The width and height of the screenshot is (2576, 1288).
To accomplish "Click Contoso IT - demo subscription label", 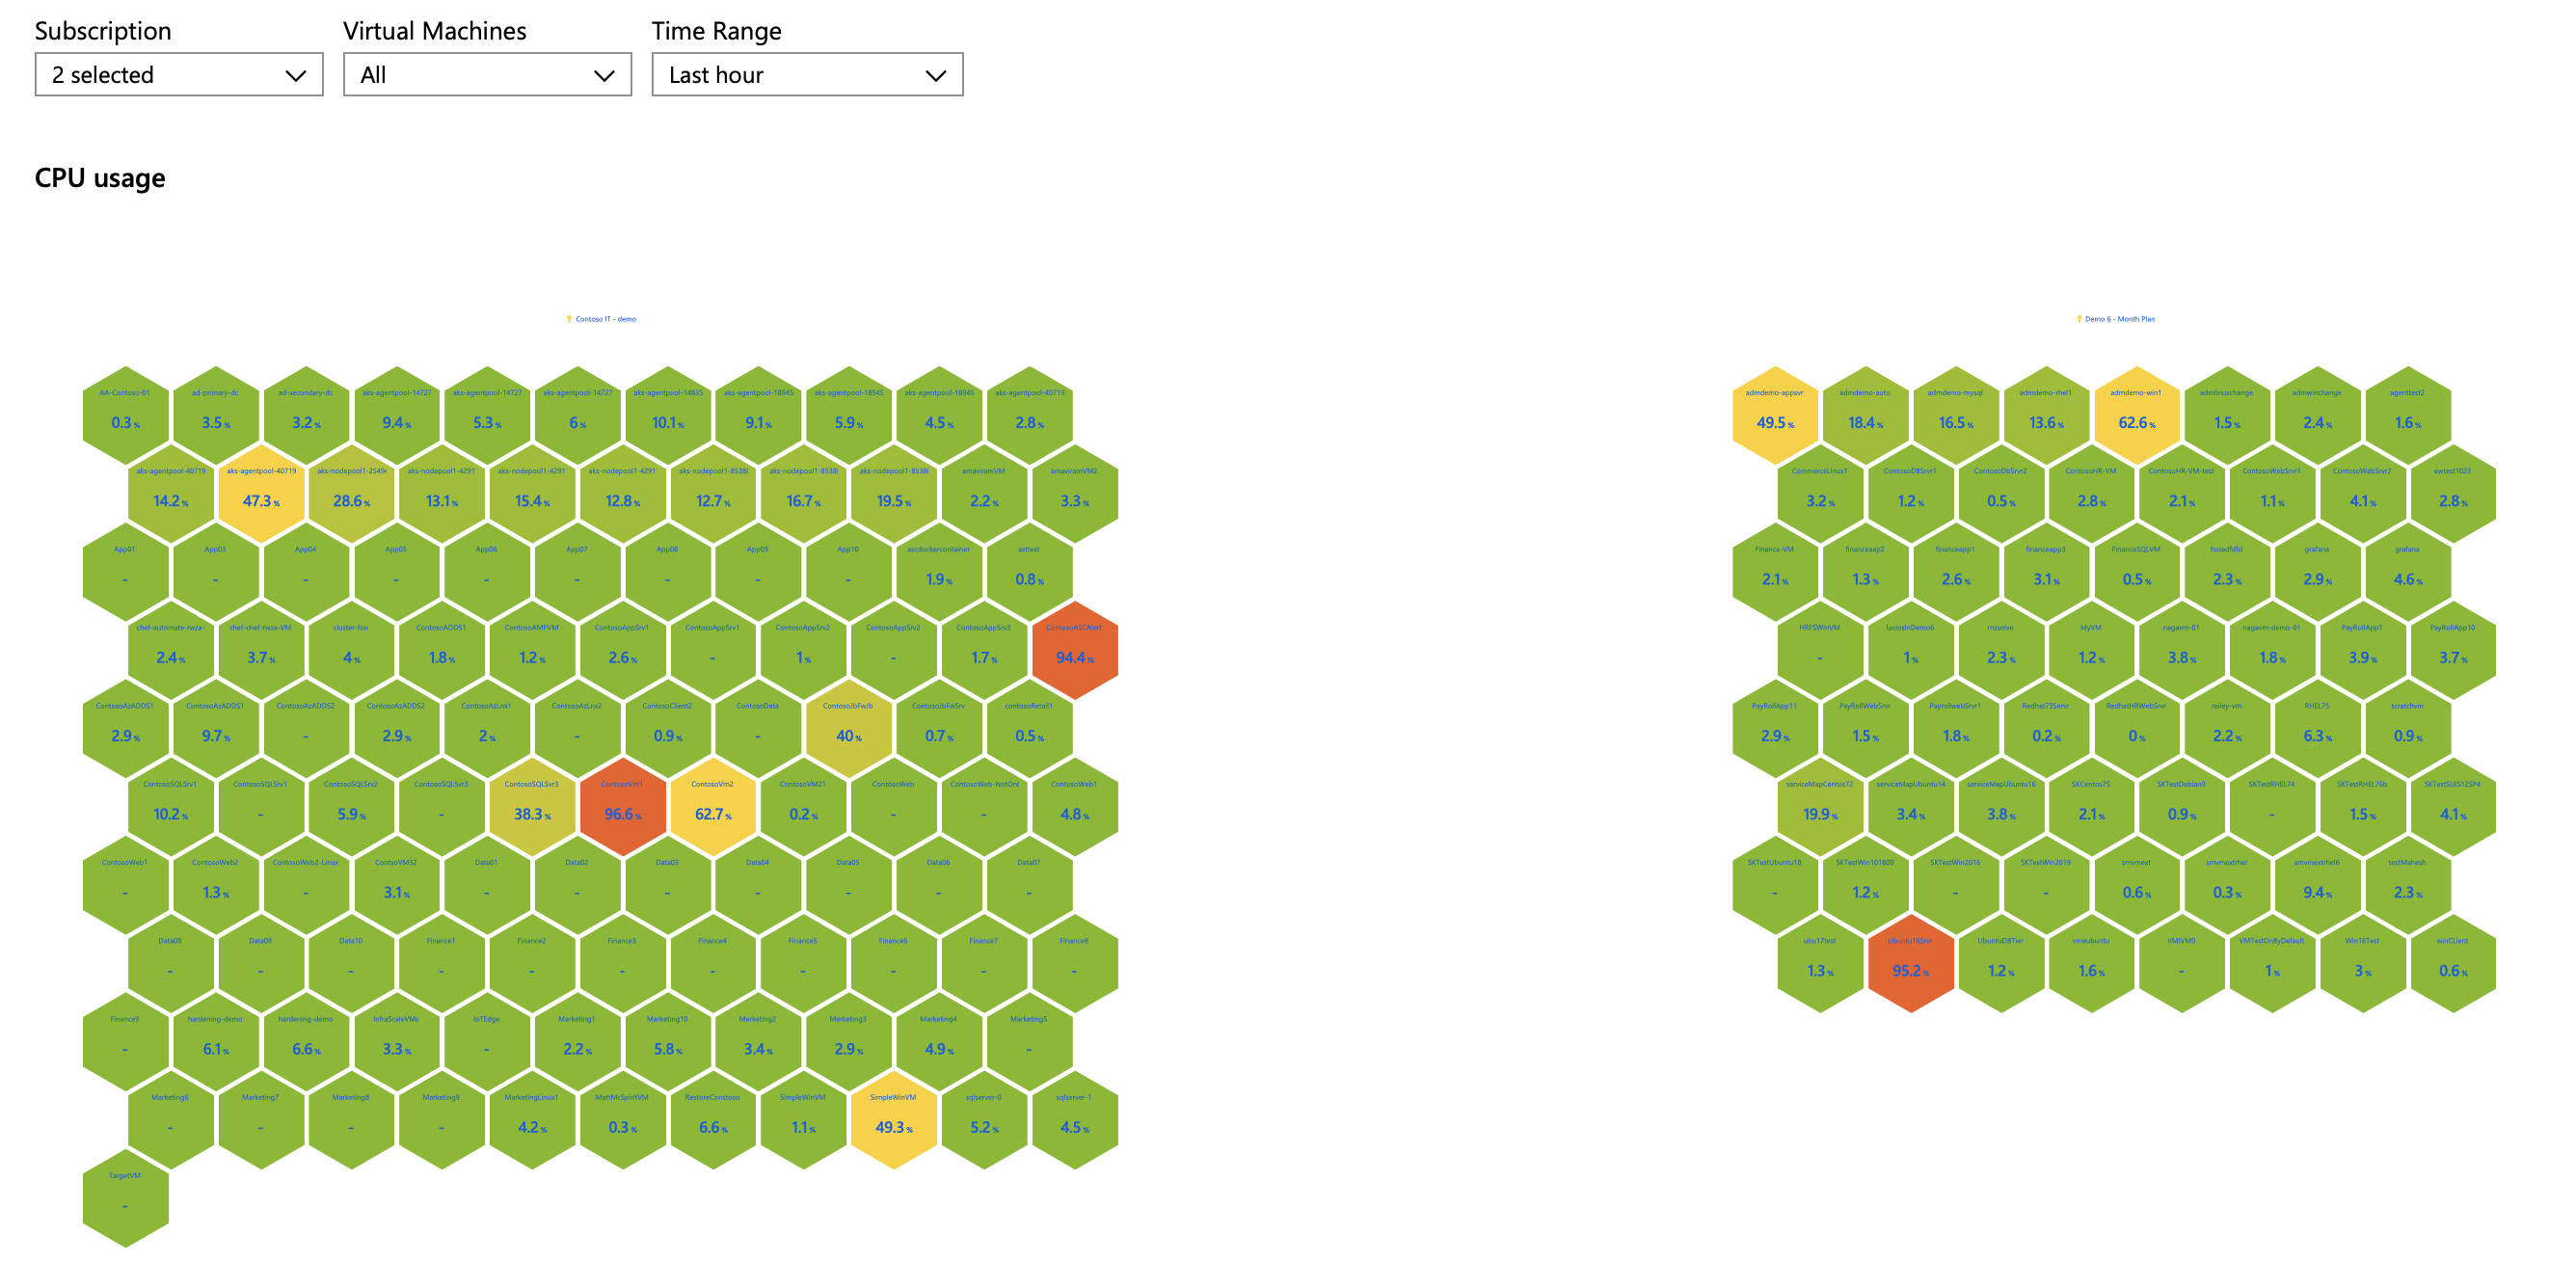I will click(608, 320).
